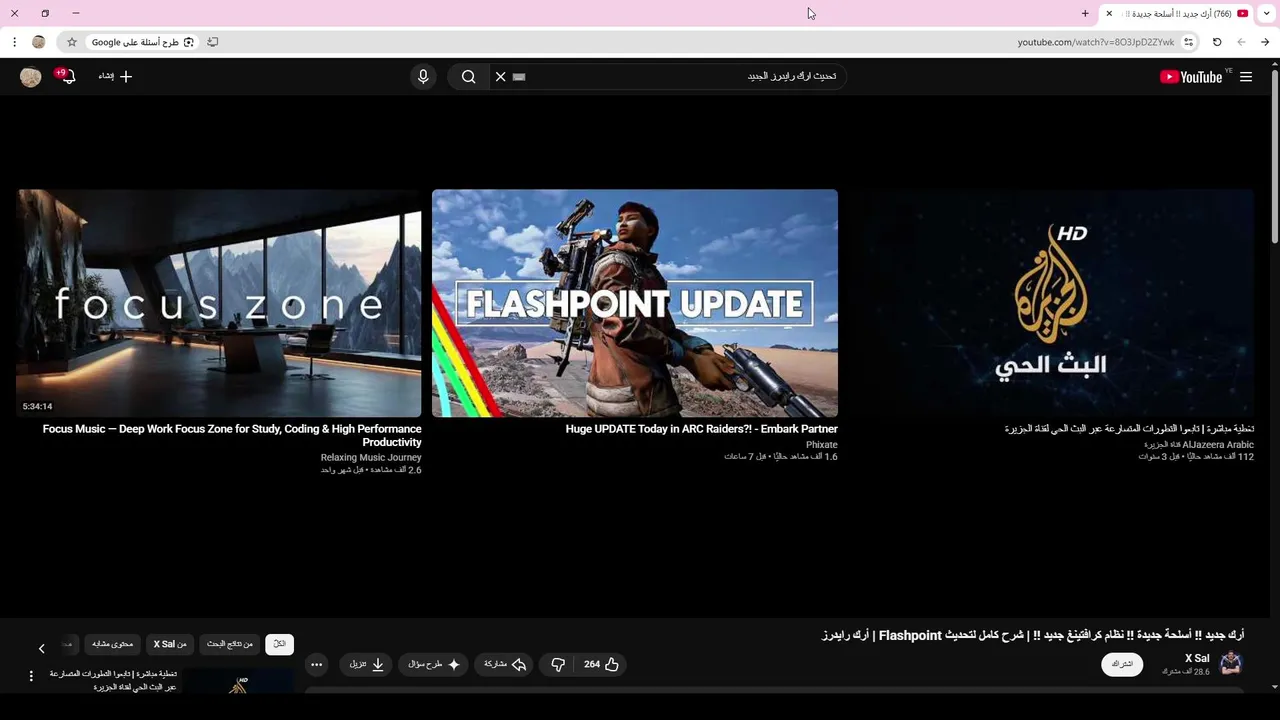The height and width of the screenshot is (720, 1280).
Task: Play the focus zone thumbnail
Action: pos(219,303)
